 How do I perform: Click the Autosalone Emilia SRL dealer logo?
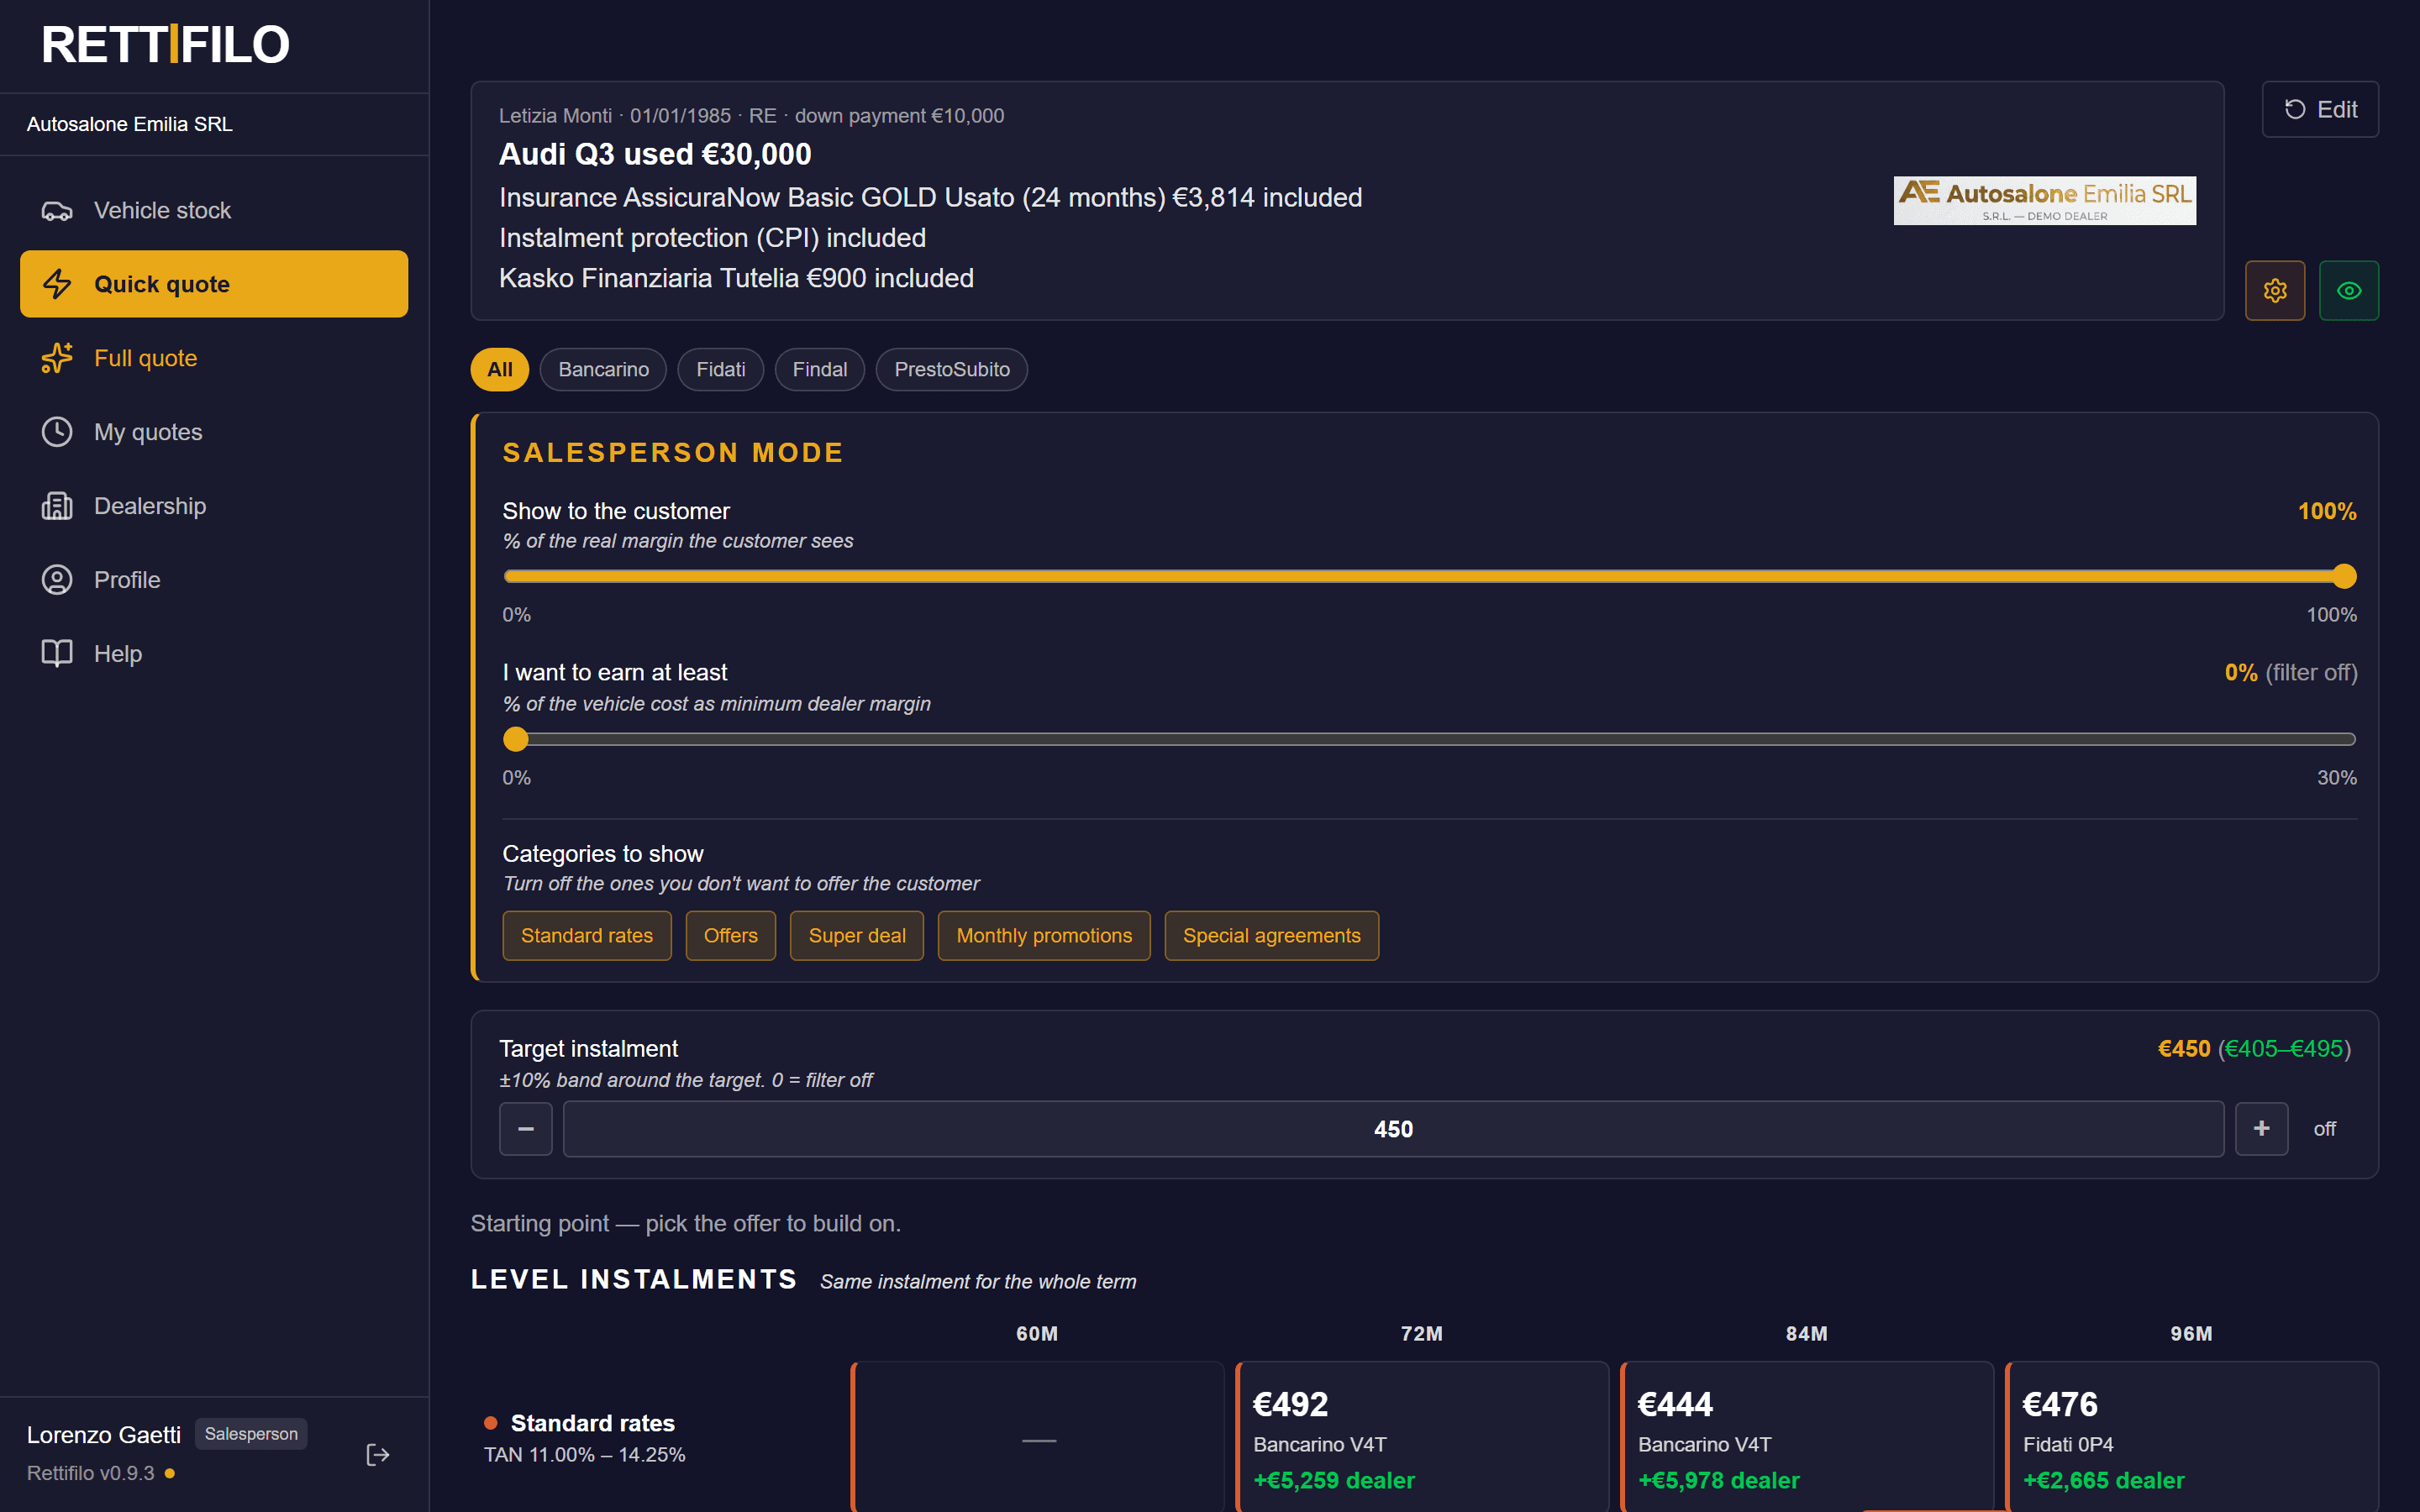pos(2044,201)
